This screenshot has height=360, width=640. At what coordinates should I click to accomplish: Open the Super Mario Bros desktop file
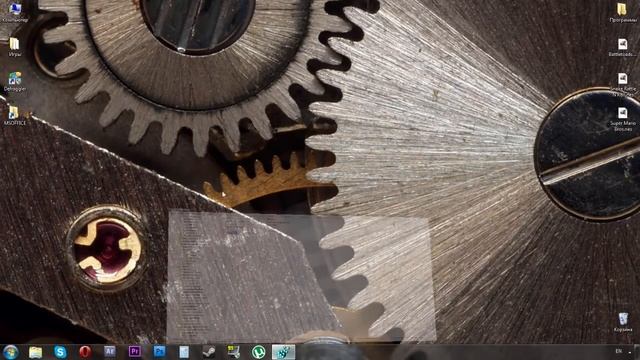pyautogui.click(x=622, y=119)
